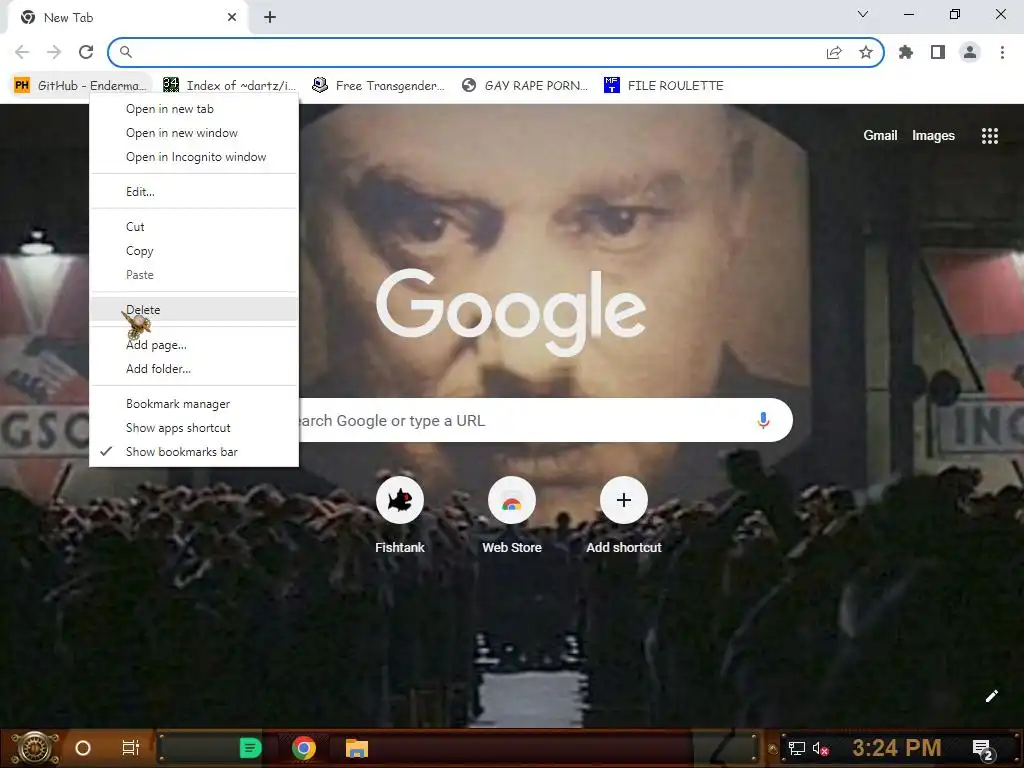1024x768 pixels.
Task: Delete the bookmark via context menu
Action: [194, 310]
